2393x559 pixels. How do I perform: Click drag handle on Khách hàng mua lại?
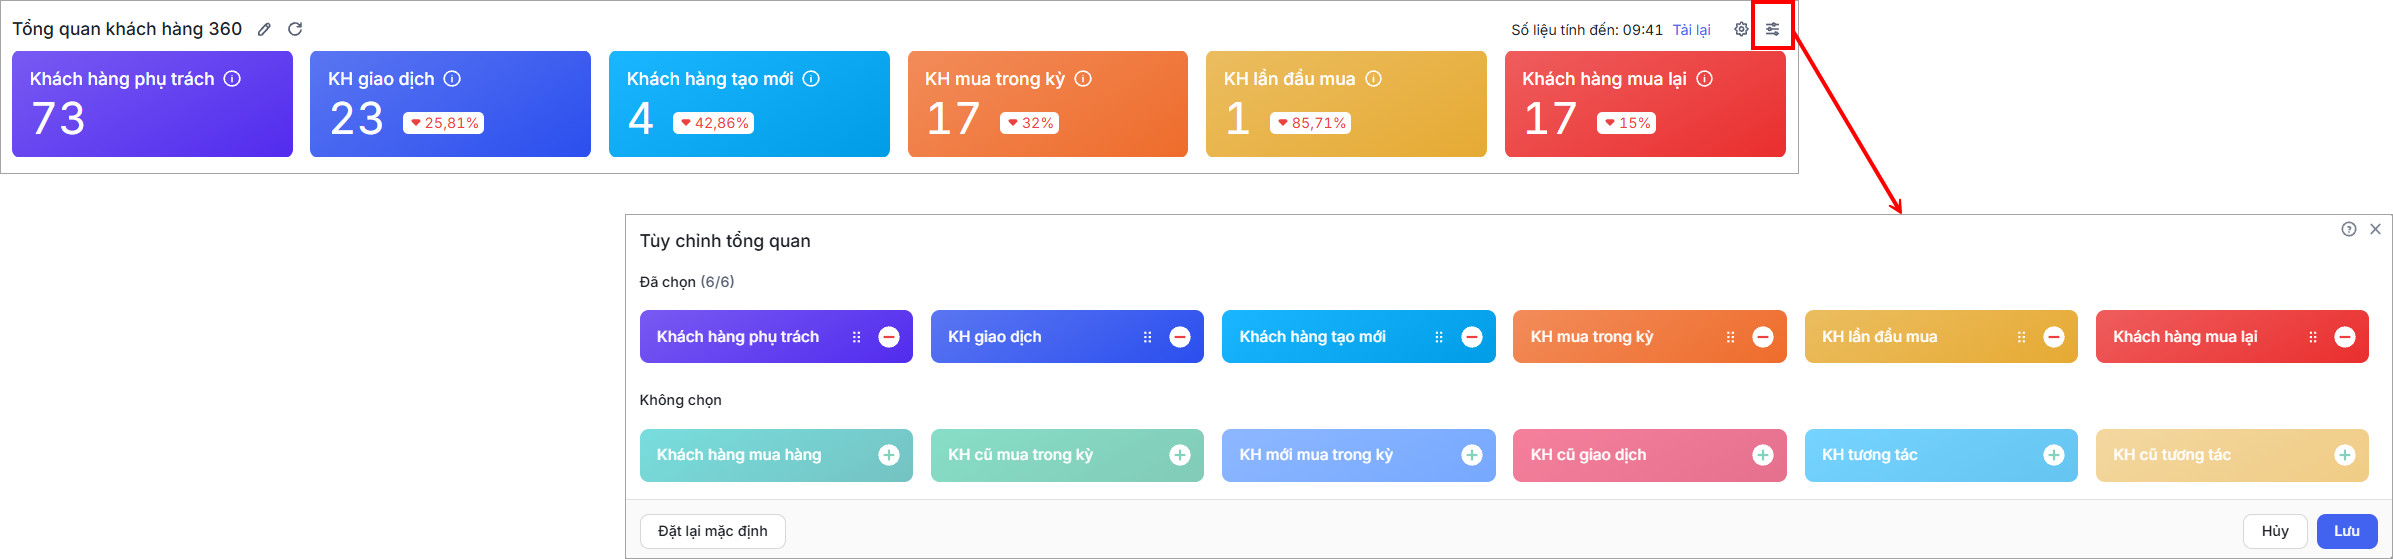(x=2312, y=337)
